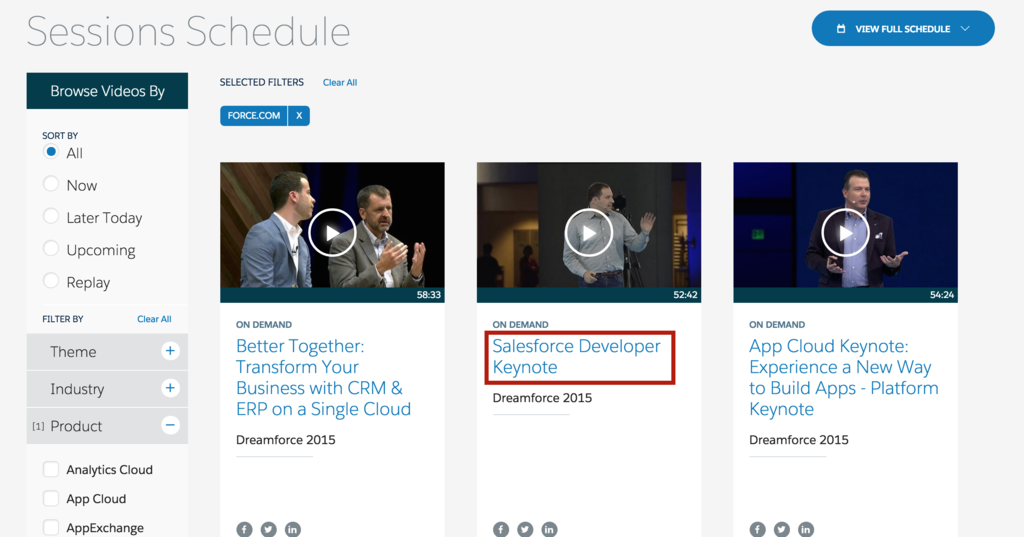
Task: Click the 54:24 duration on App Cloud Keynote
Action: click(x=942, y=295)
